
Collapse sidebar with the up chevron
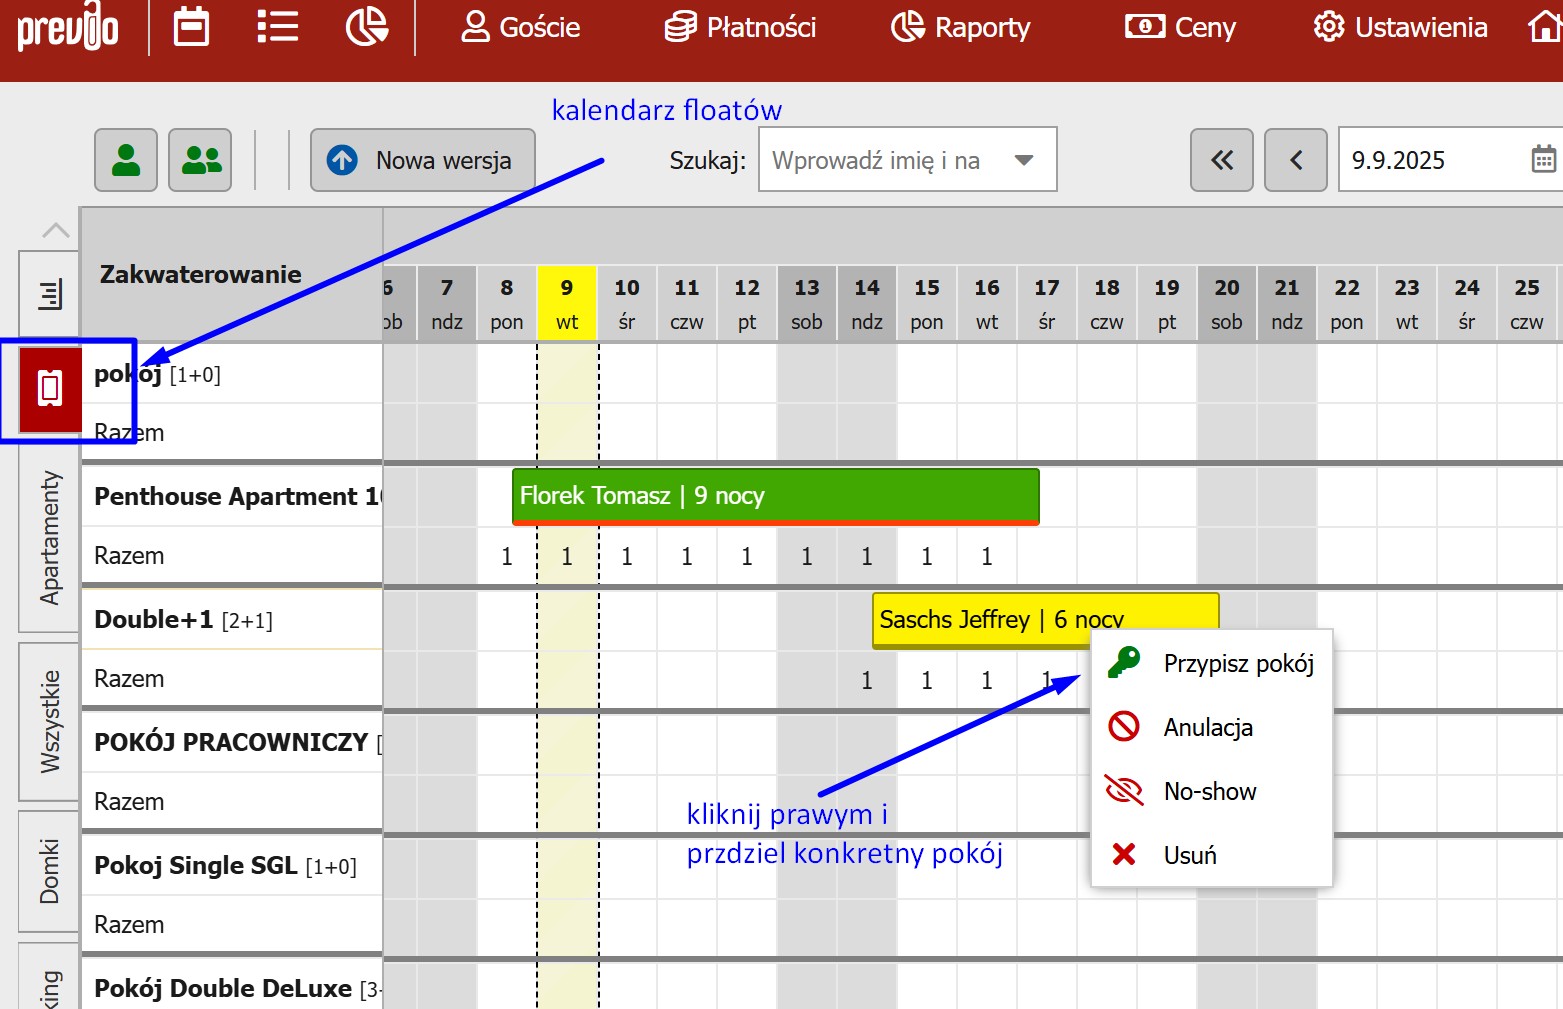tap(56, 231)
